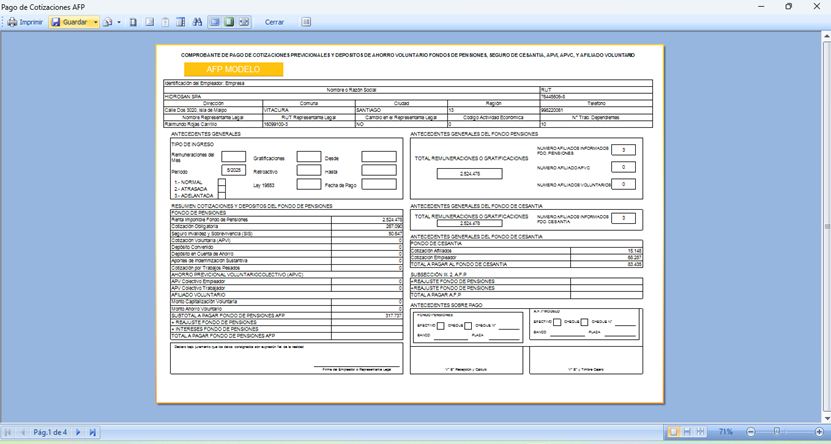
Task: Check the 2-ATRASADA box in Tipo de Ingreso
Action: click(221, 190)
